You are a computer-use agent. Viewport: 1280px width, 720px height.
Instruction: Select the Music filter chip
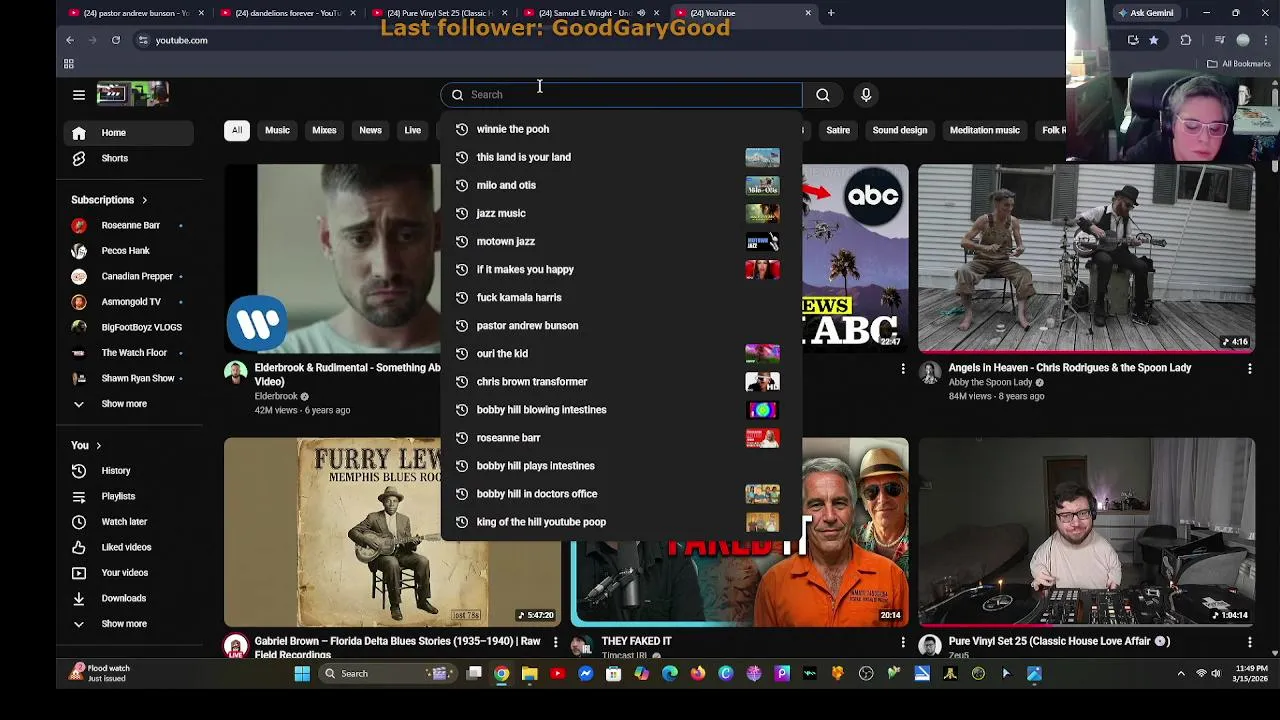(x=277, y=130)
